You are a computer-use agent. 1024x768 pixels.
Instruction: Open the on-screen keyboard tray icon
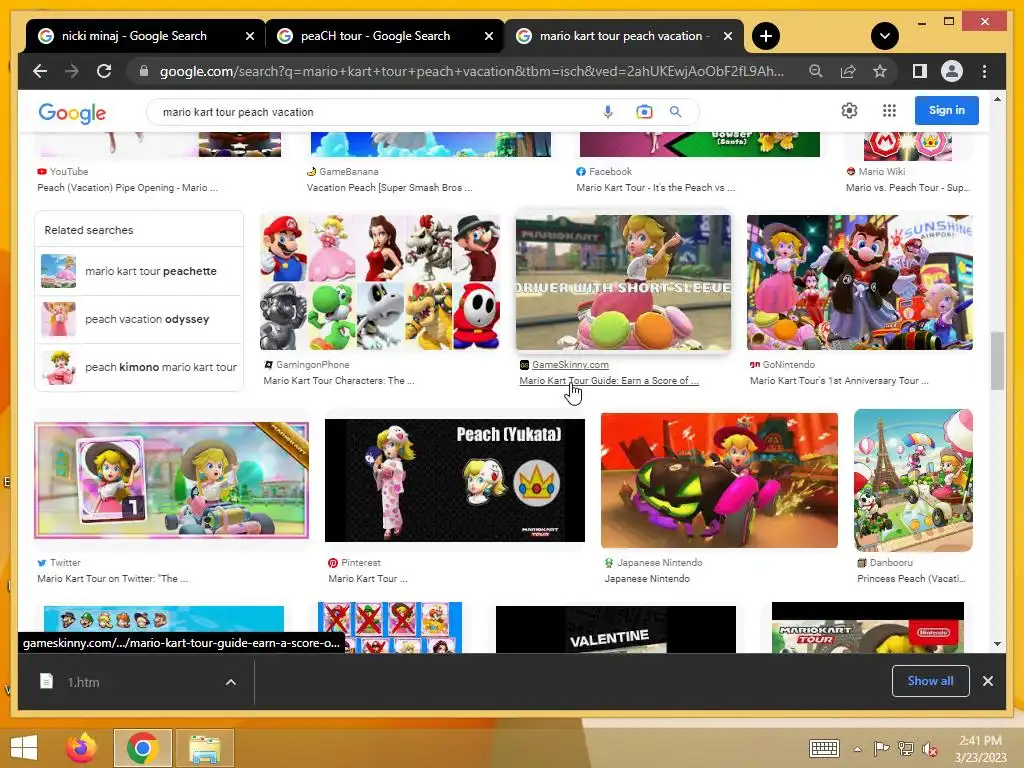pos(824,748)
